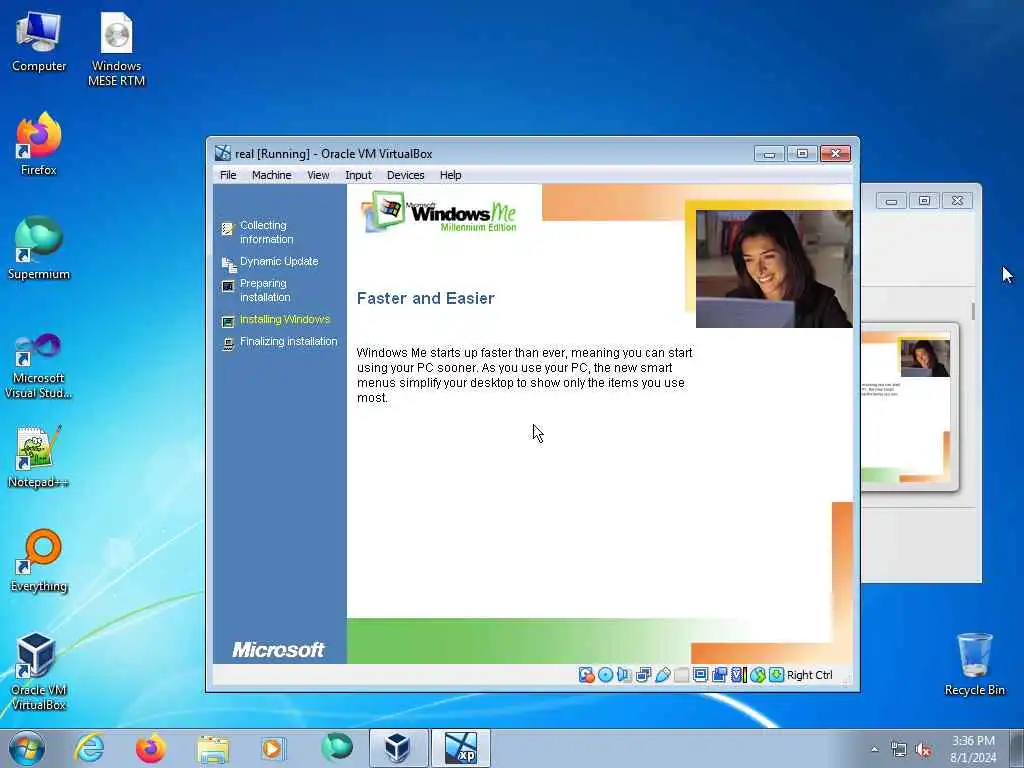Select the Microsoft Visual Studio desktop shortcut
The height and width of the screenshot is (768, 1024).
(39, 366)
